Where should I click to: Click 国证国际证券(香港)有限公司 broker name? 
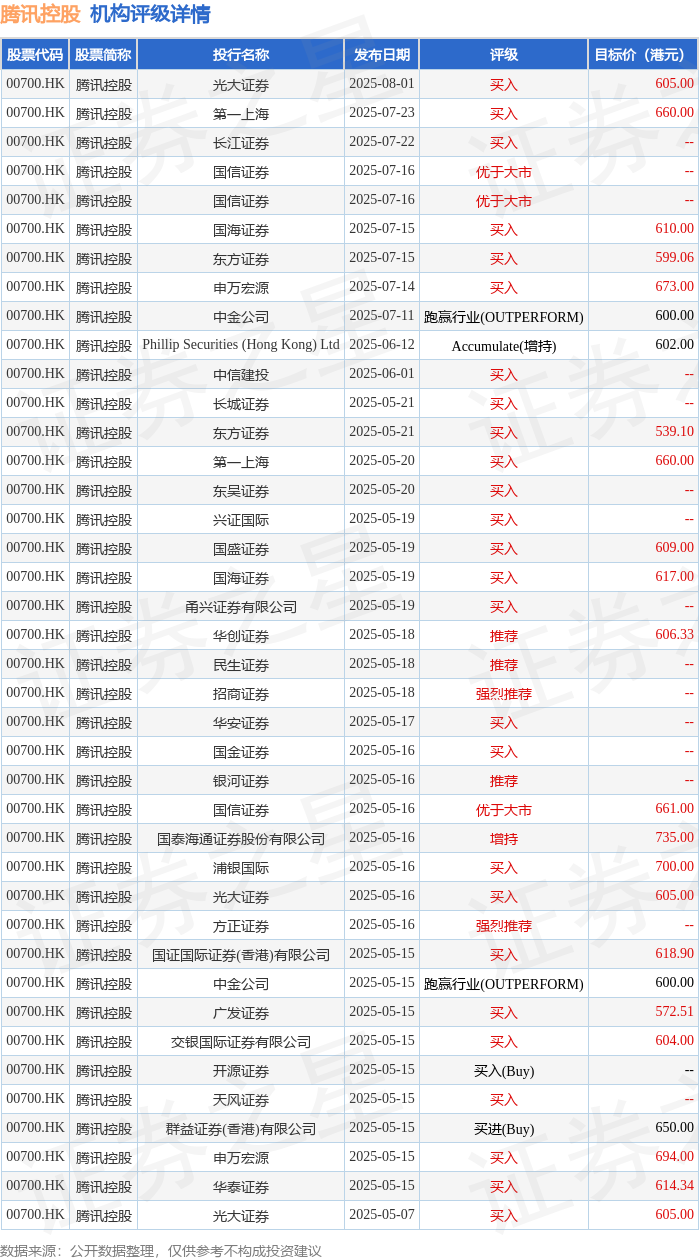click(x=241, y=955)
